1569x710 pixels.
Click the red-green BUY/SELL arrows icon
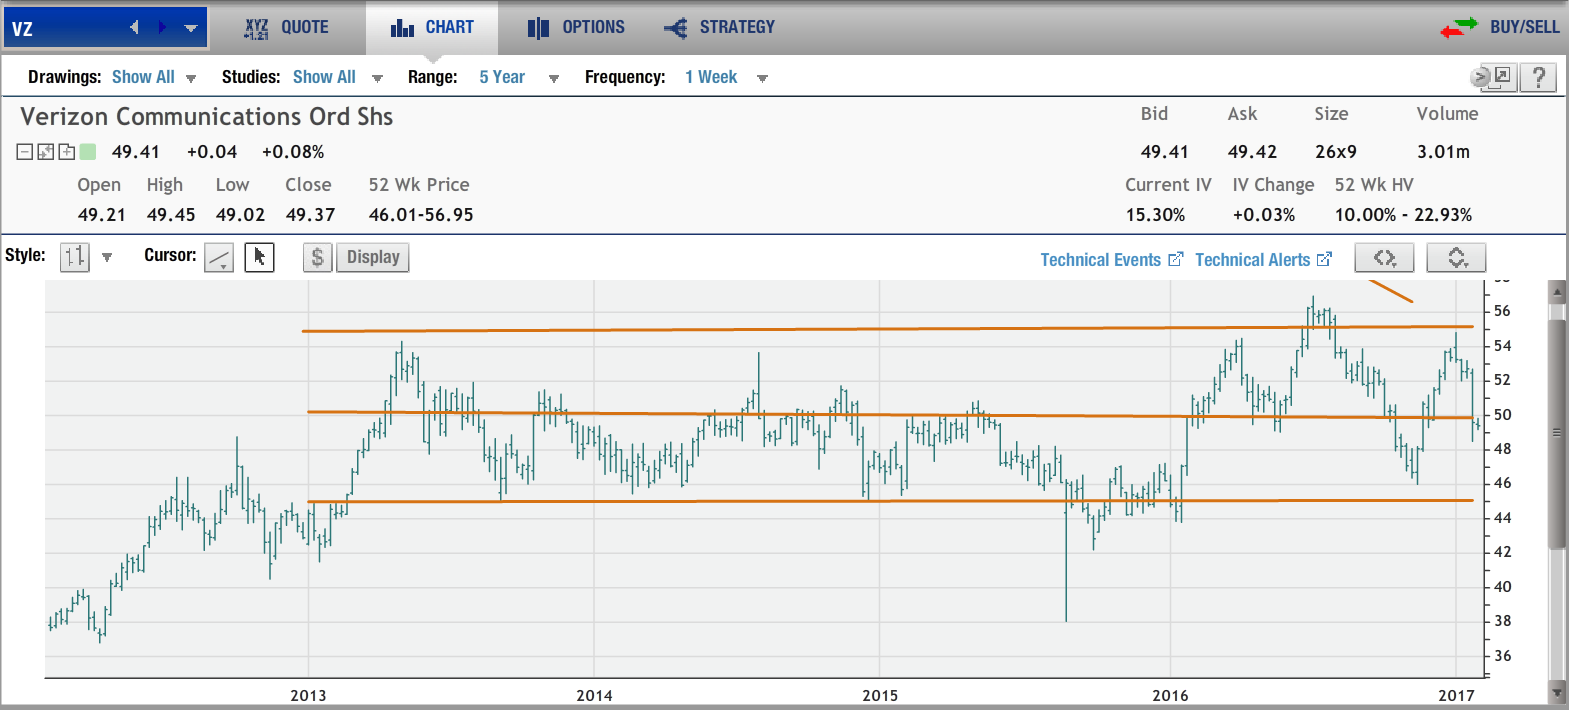pyautogui.click(x=1458, y=28)
